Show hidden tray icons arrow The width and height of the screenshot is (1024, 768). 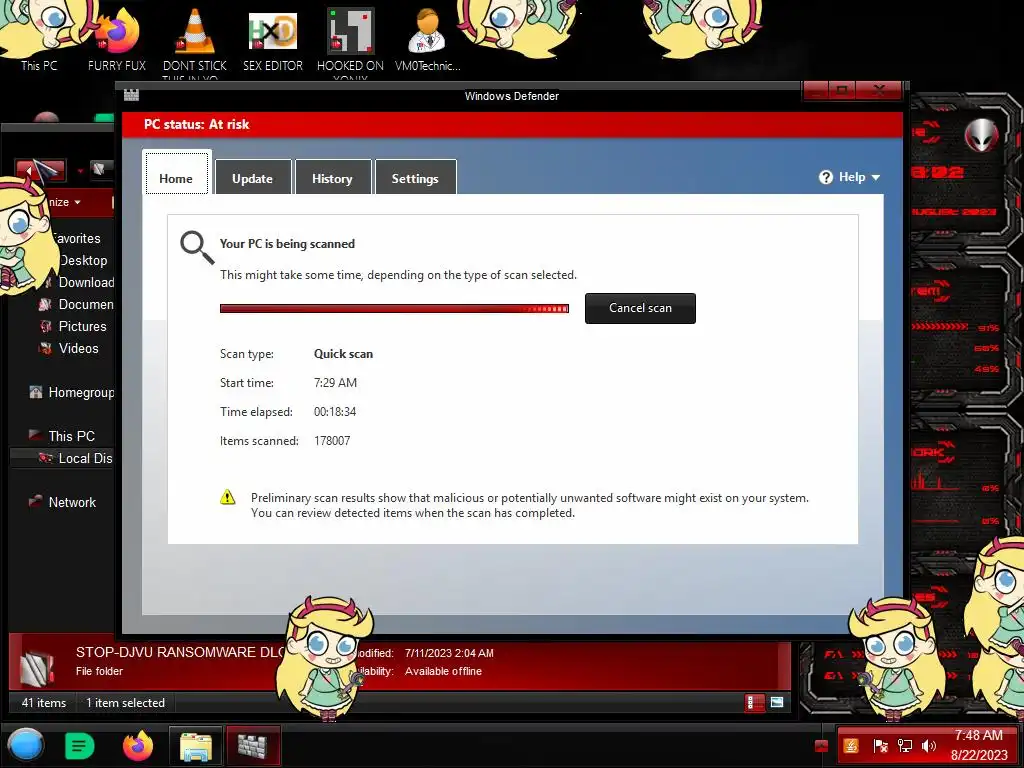[x=821, y=746]
